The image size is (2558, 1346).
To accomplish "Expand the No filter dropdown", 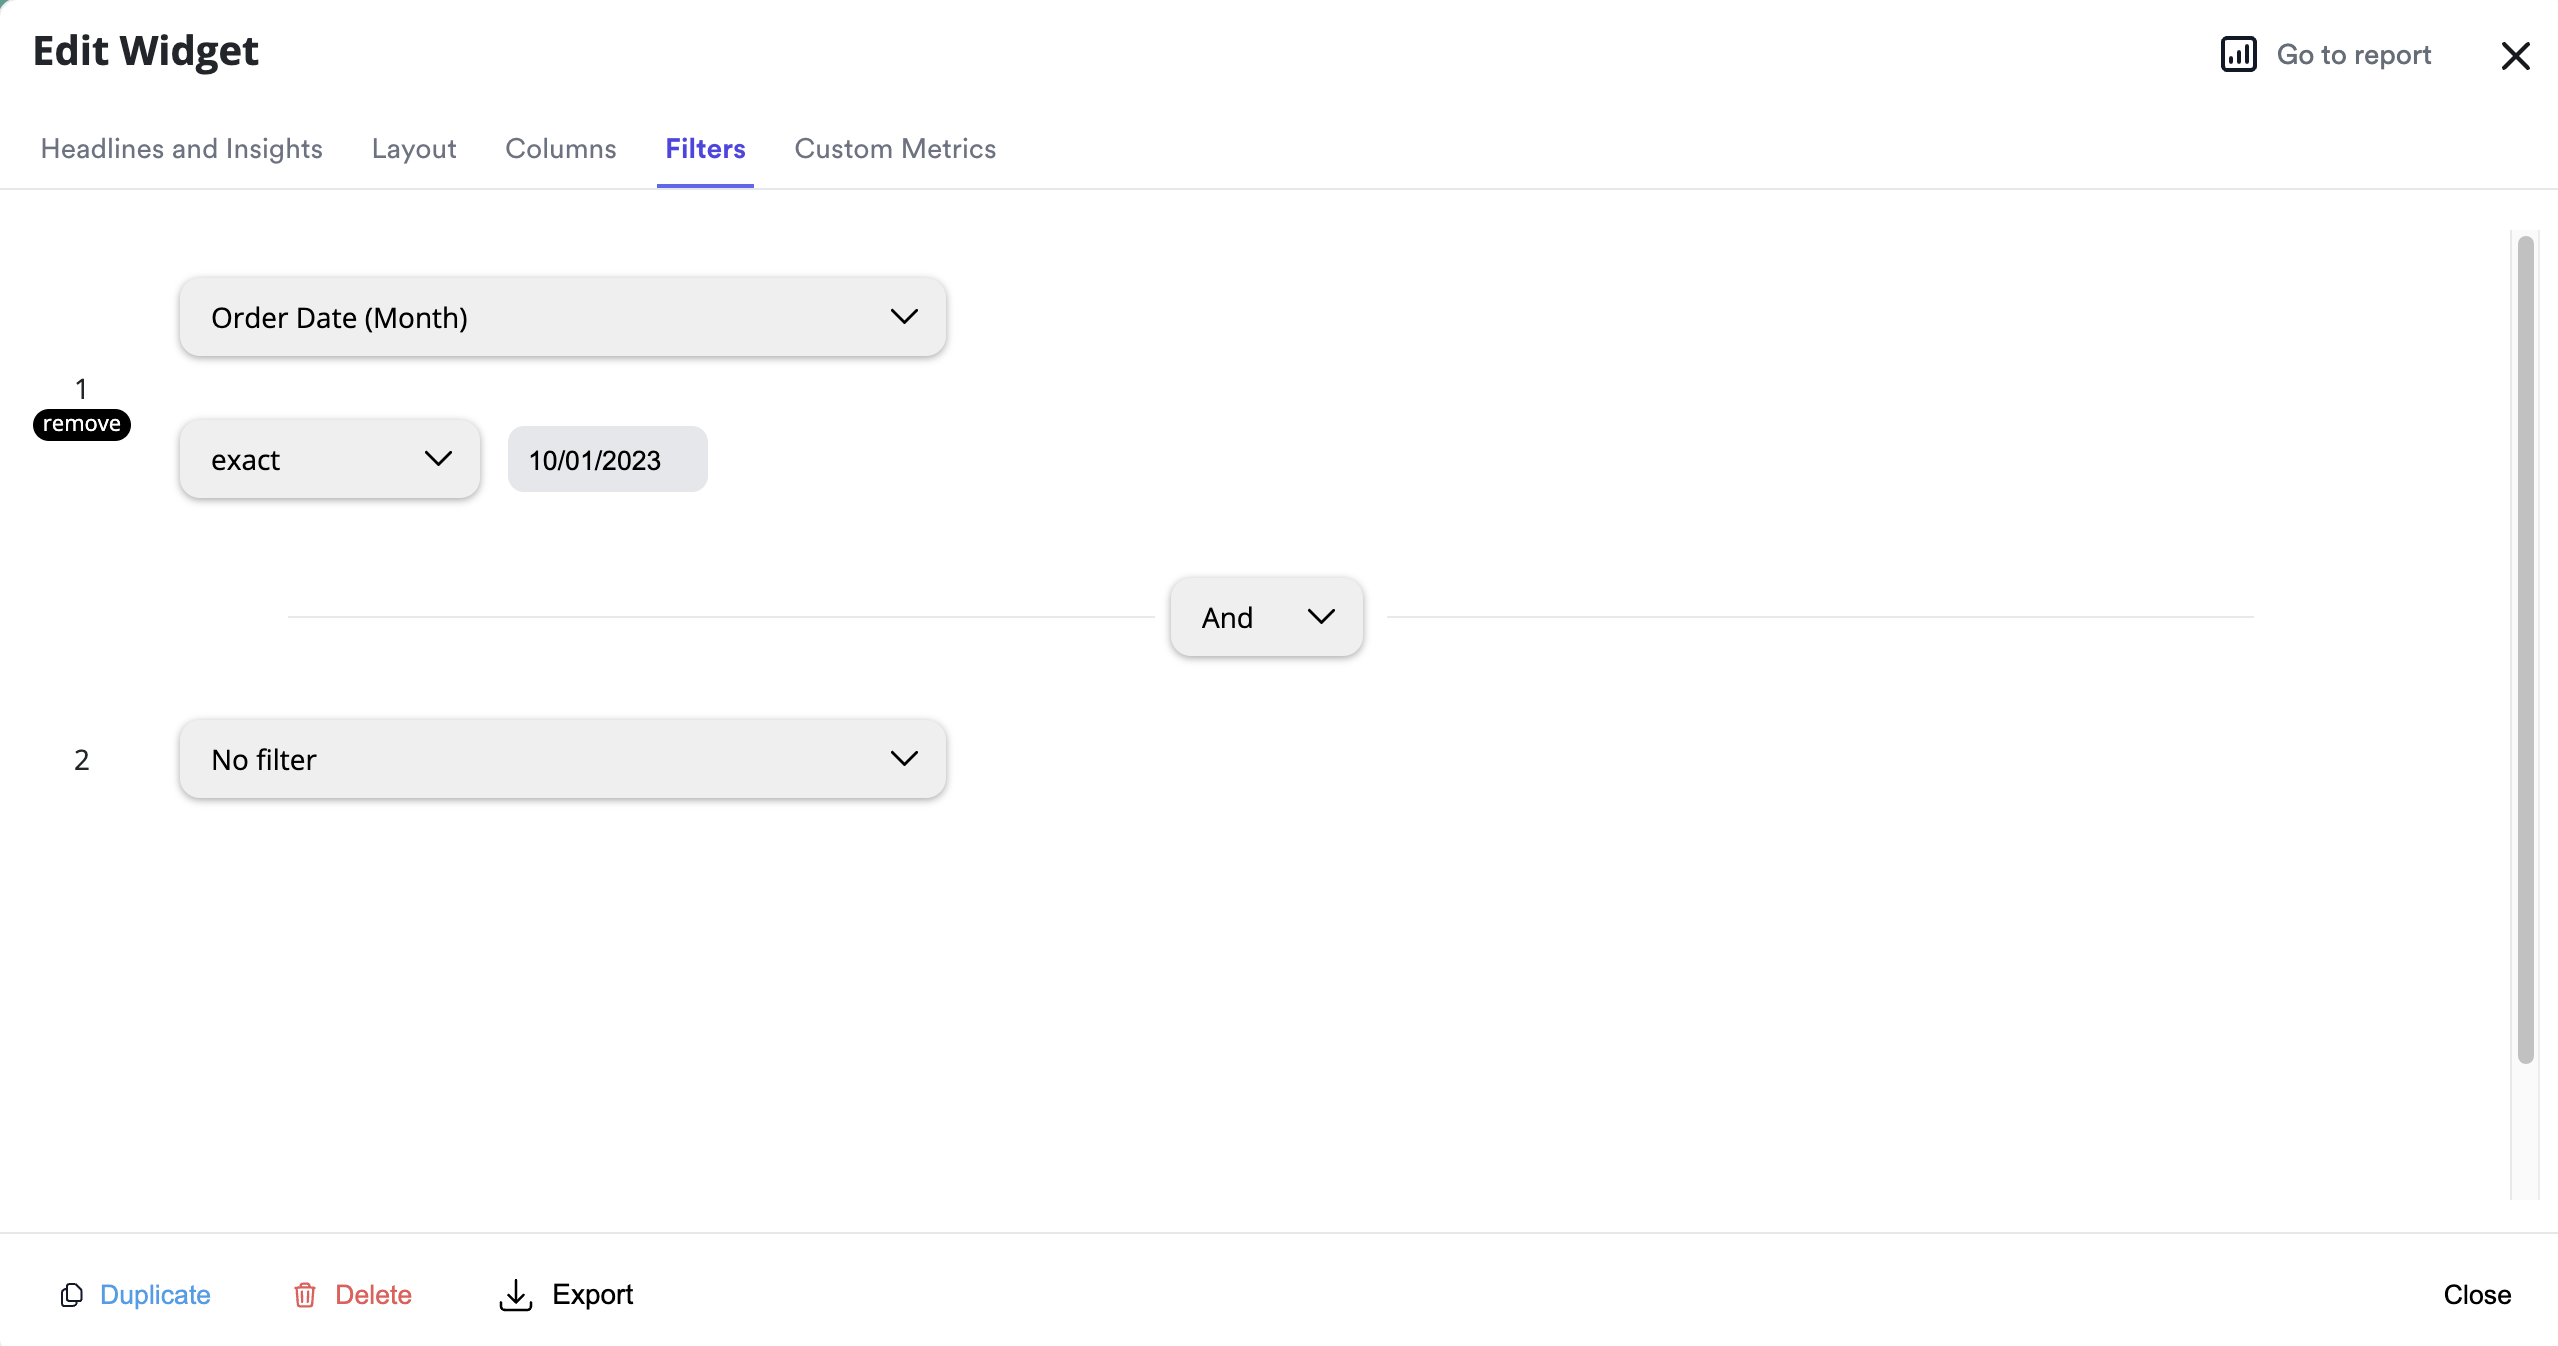I will (x=562, y=759).
